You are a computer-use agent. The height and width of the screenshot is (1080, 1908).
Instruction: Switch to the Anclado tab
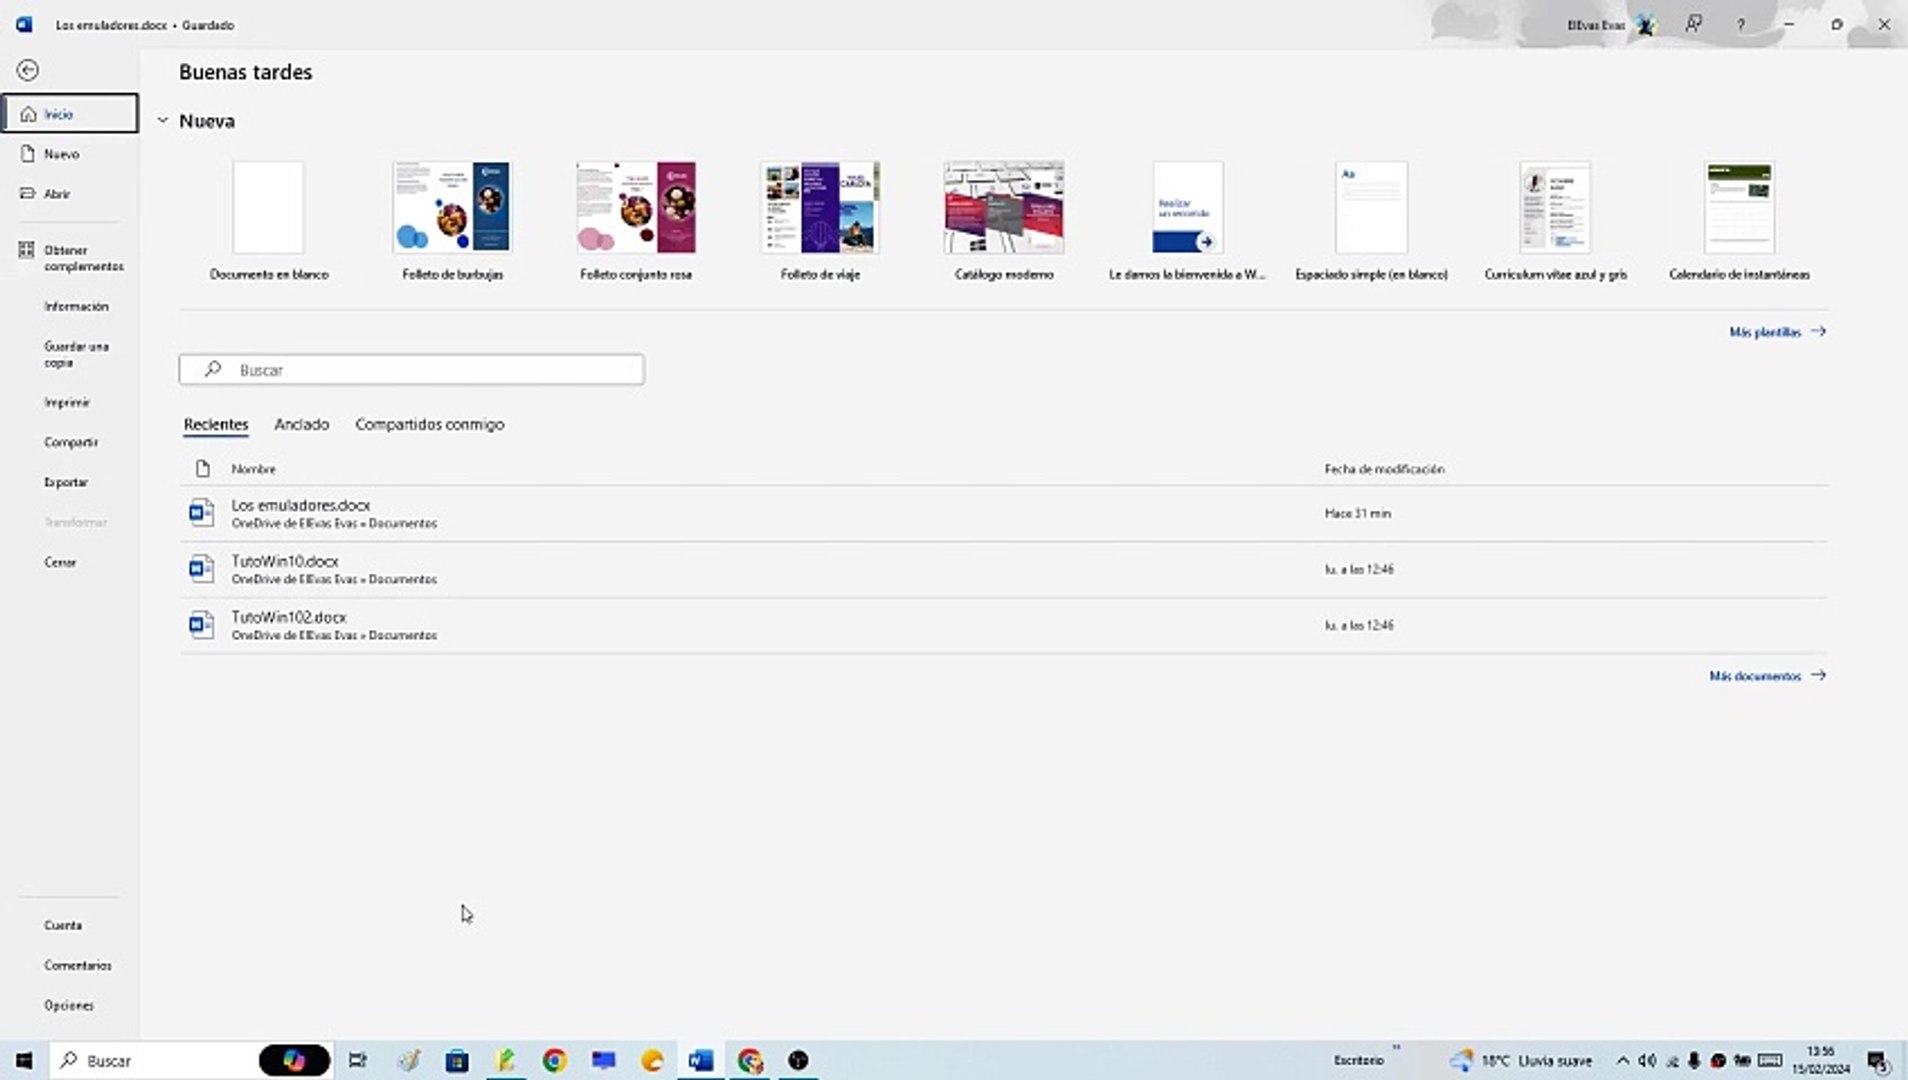point(302,425)
